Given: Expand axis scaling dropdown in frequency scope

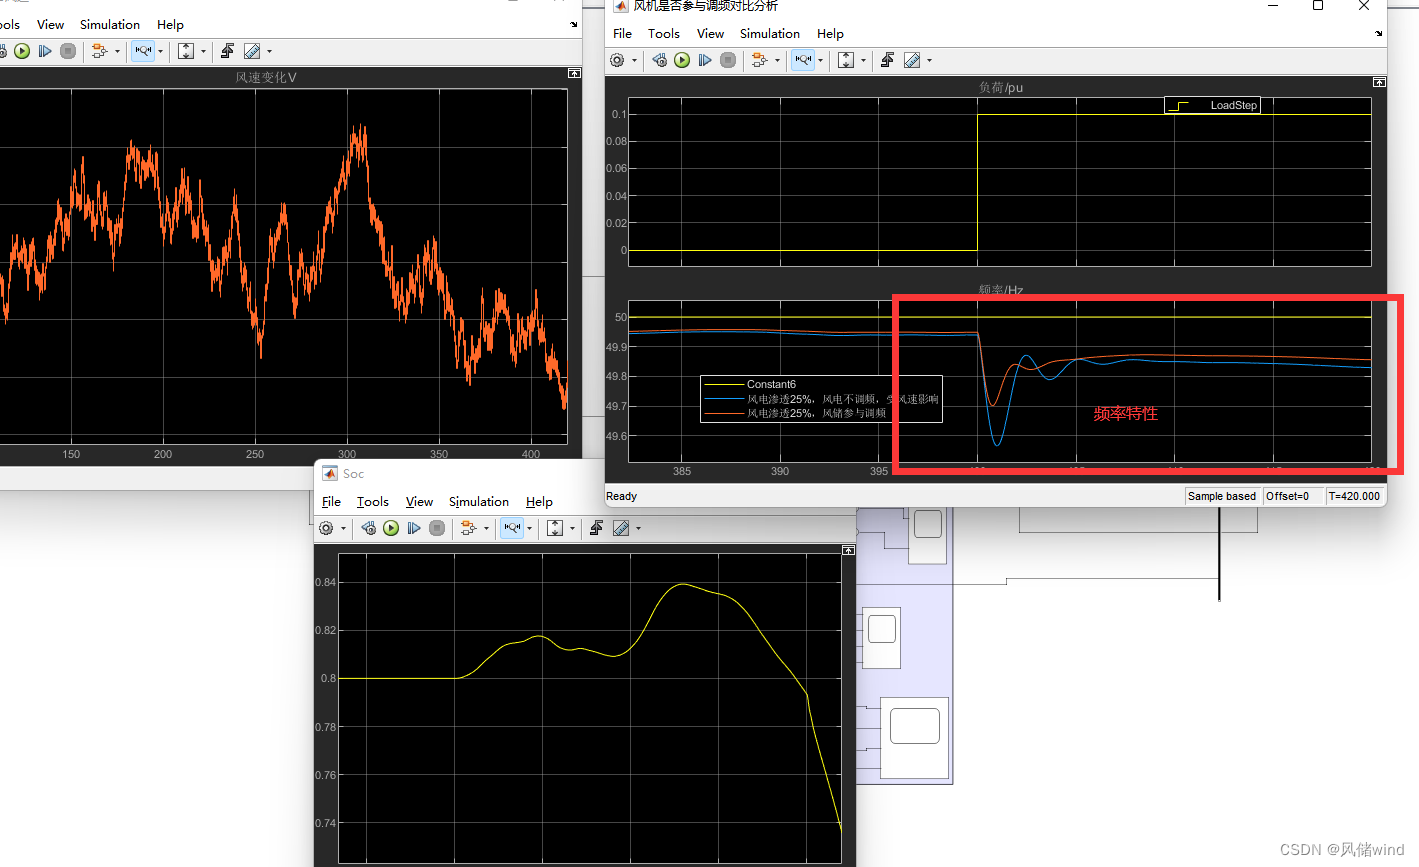Looking at the screenshot, I should 863,61.
